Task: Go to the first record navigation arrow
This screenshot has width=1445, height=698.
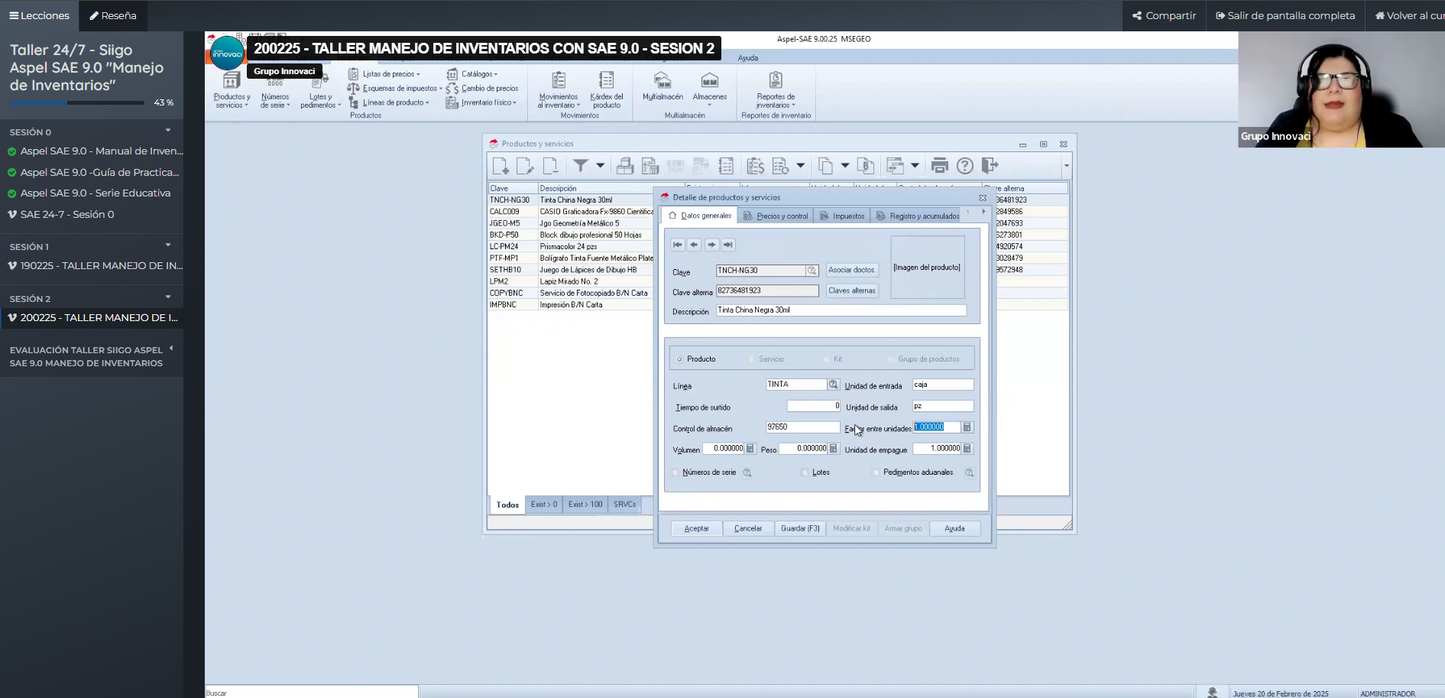Action: (x=677, y=245)
